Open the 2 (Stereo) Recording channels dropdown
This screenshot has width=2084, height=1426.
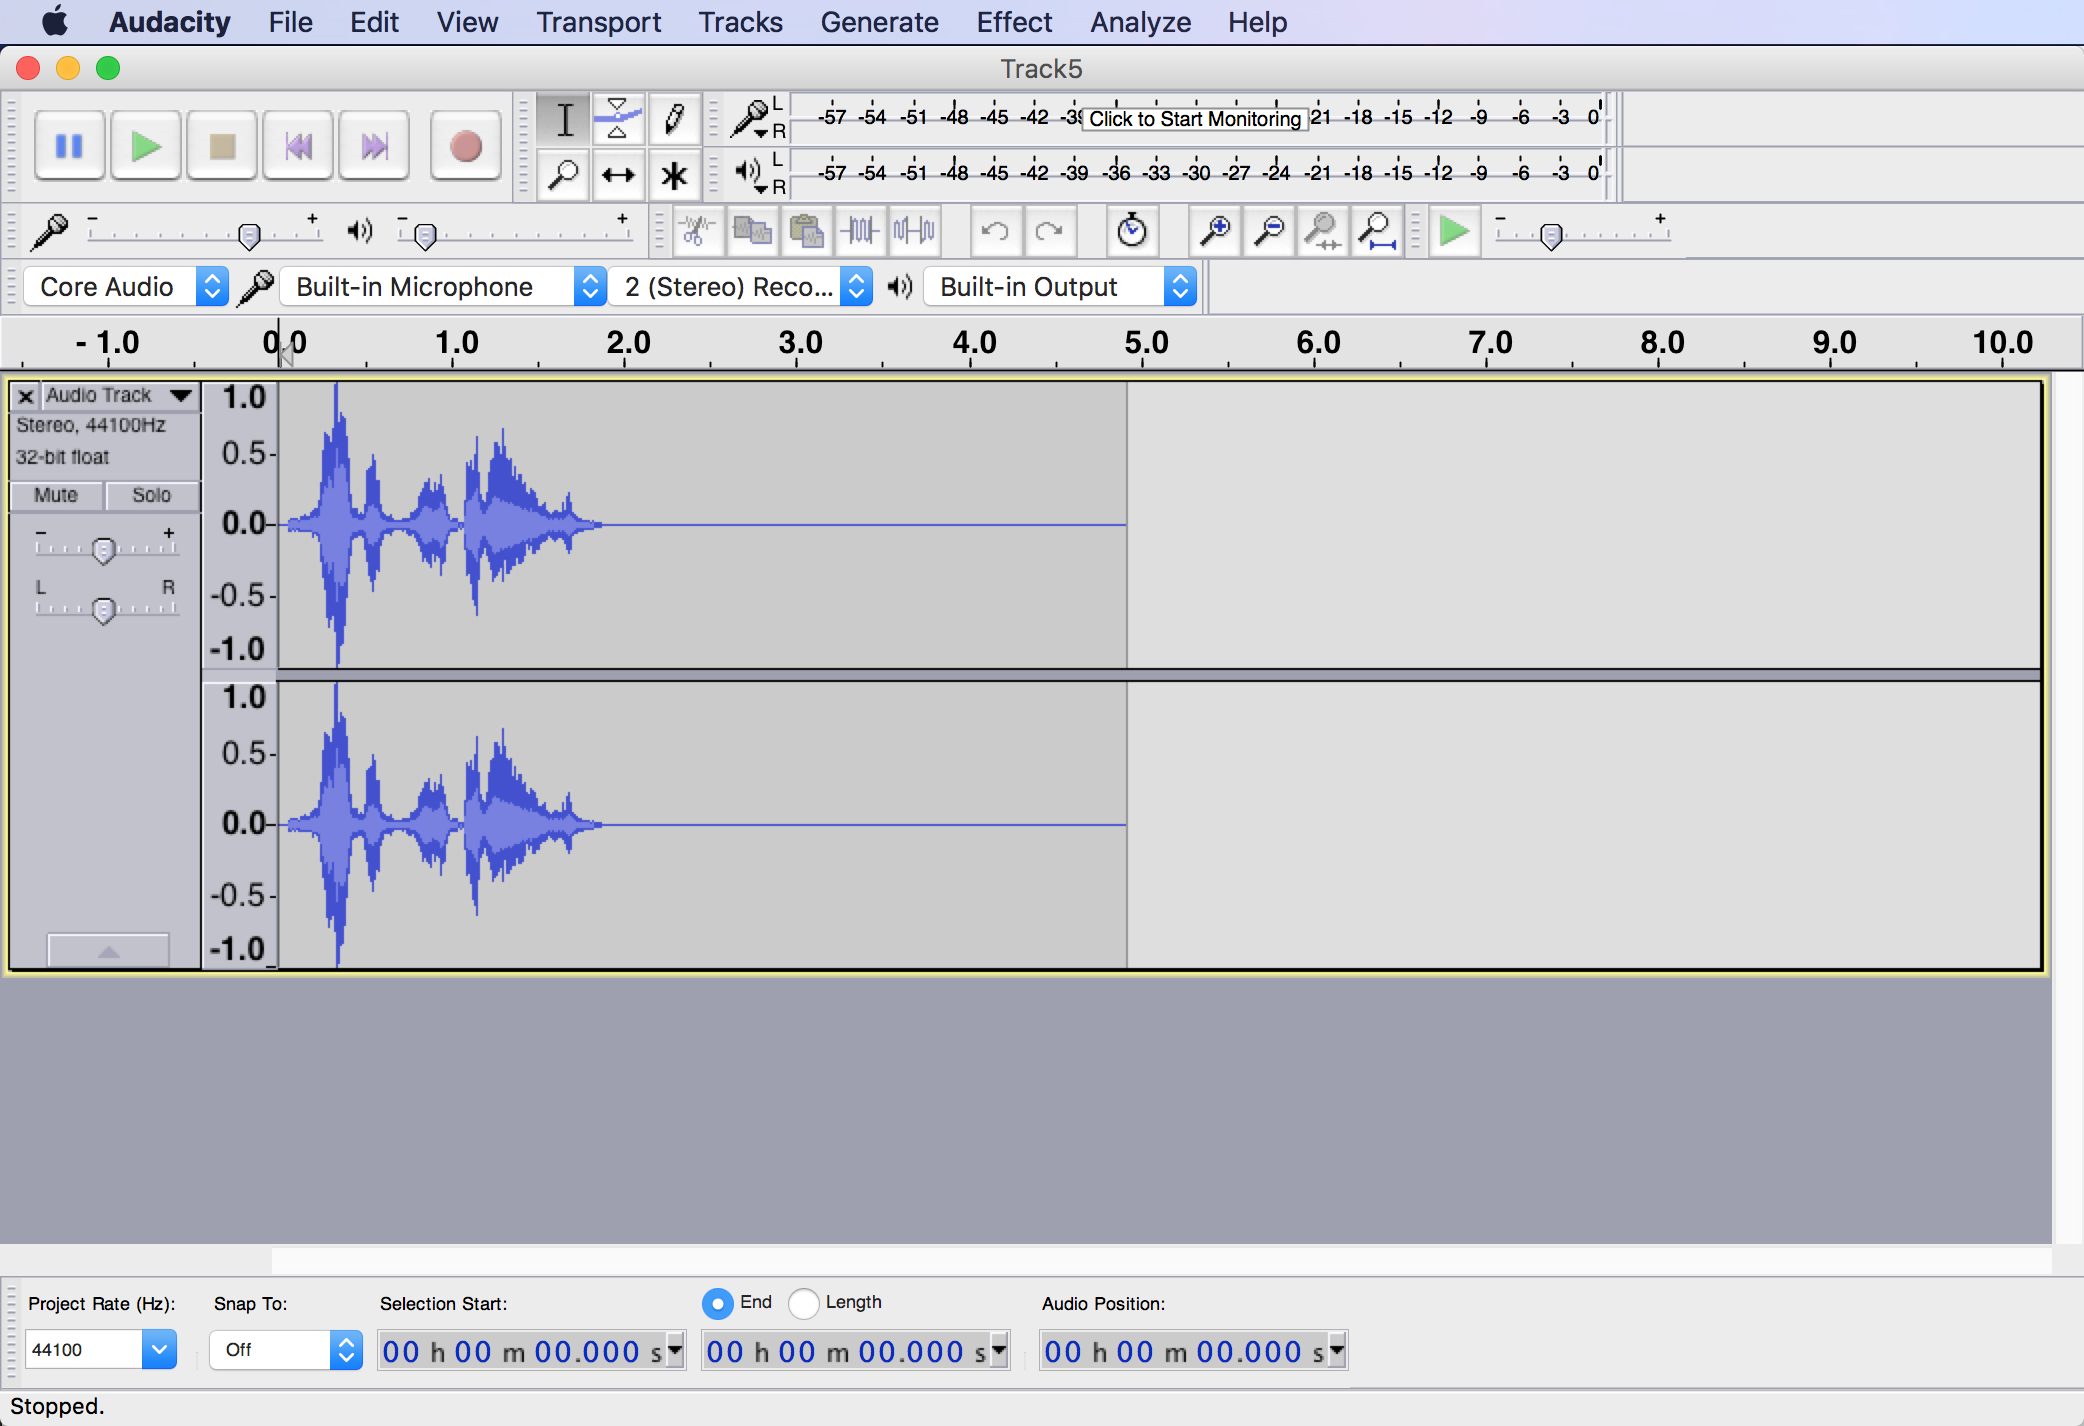[x=741, y=287]
